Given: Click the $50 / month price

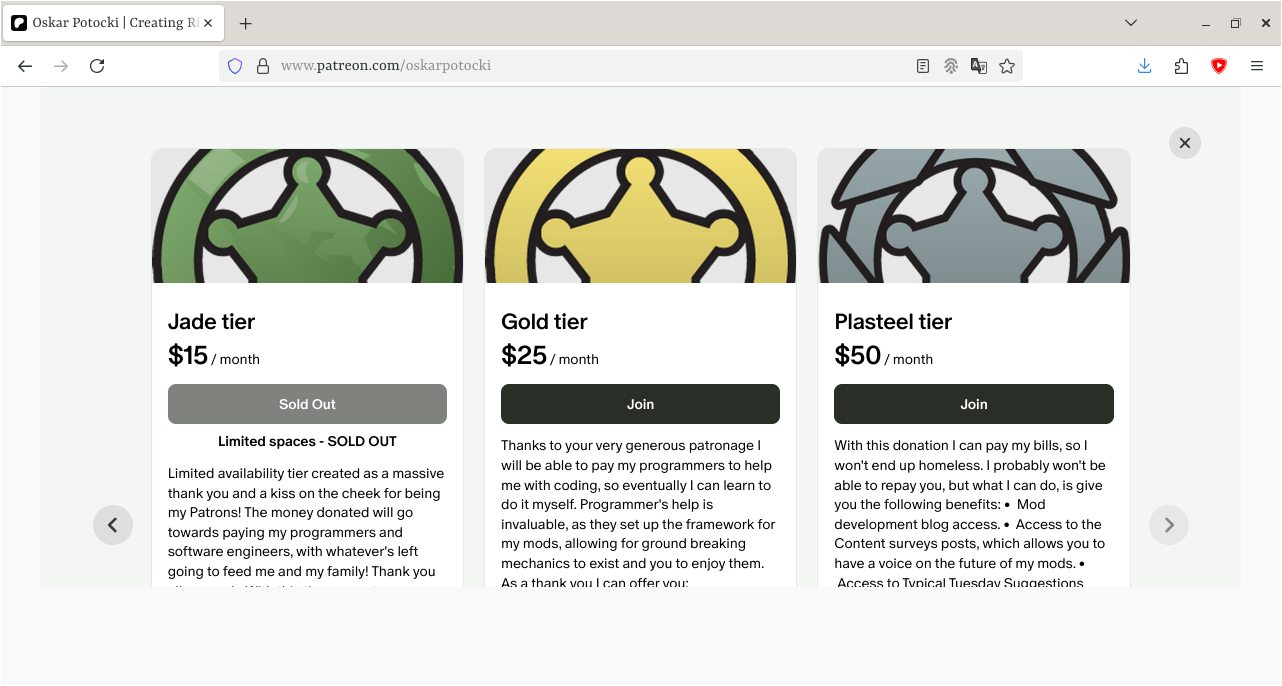Looking at the screenshot, I should [x=884, y=356].
